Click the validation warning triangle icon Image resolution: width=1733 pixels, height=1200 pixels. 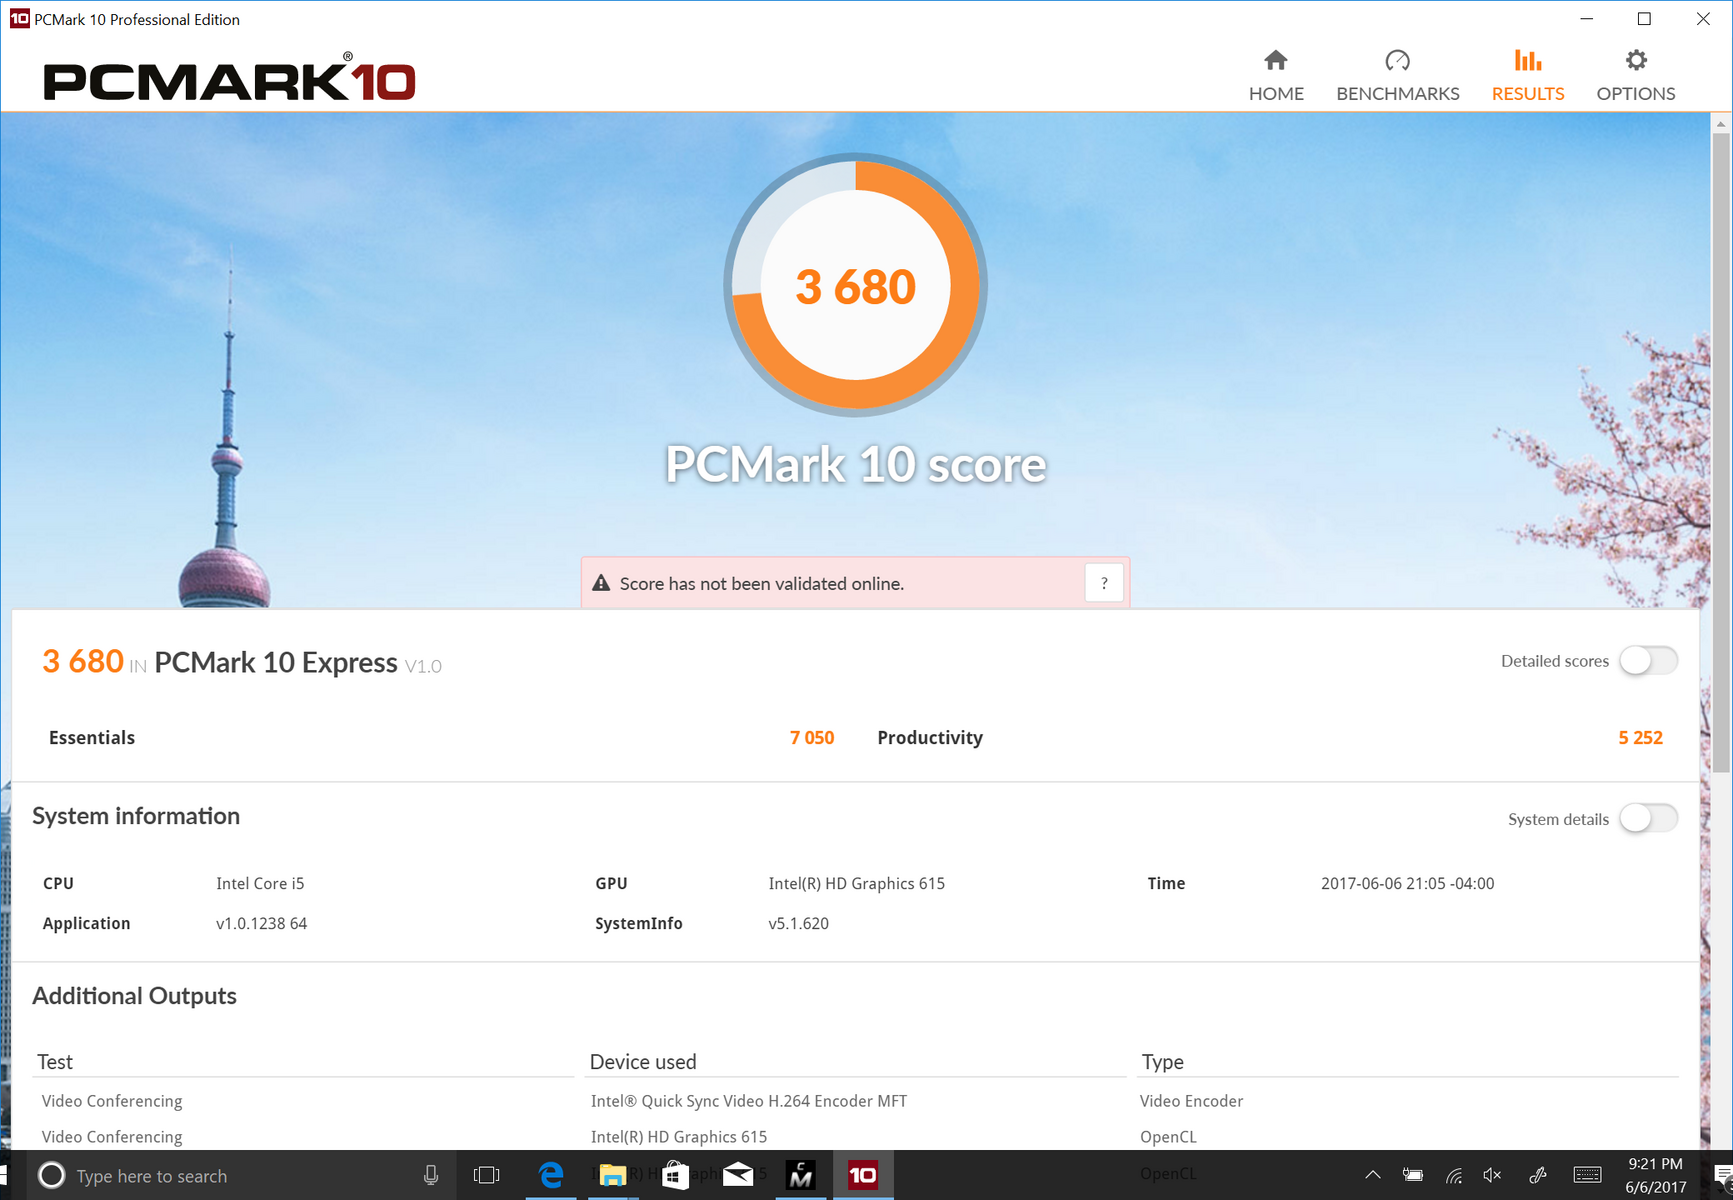click(601, 583)
